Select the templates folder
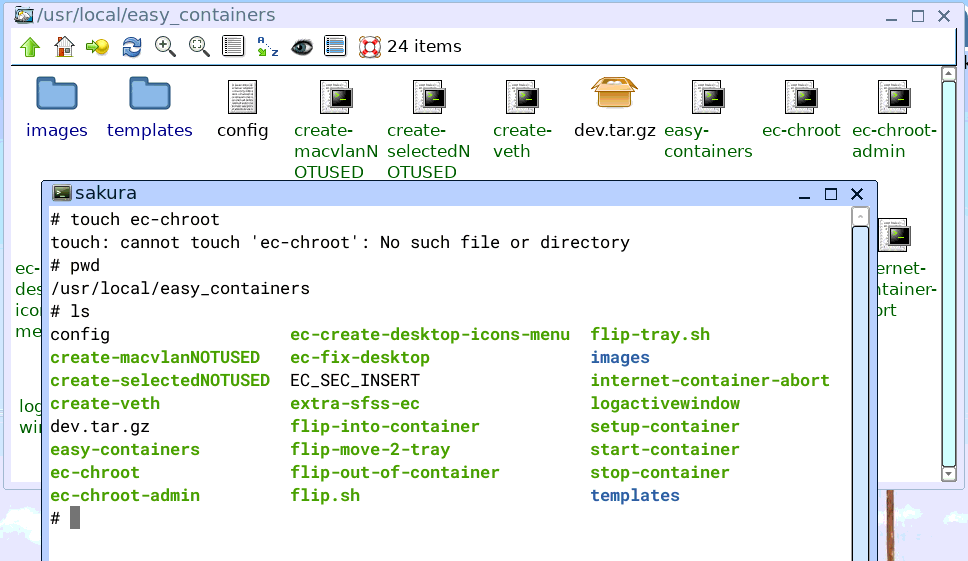The width and height of the screenshot is (968, 561). pos(149,94)
